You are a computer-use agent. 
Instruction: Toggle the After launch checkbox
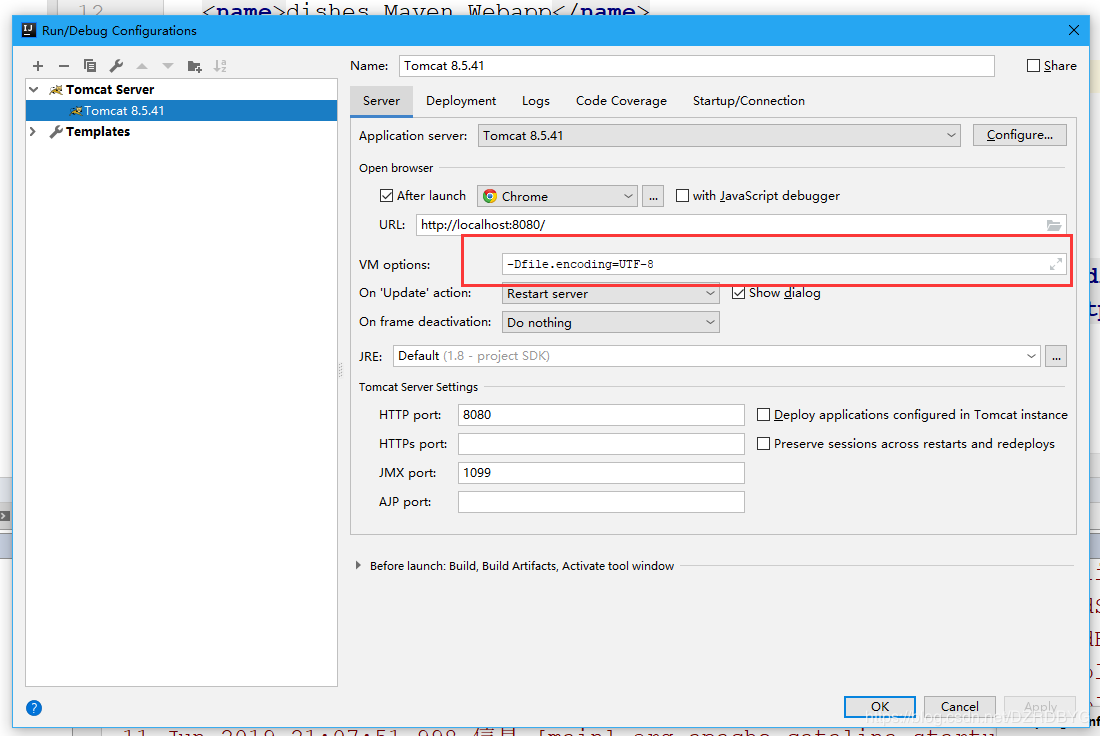(386, 196)
